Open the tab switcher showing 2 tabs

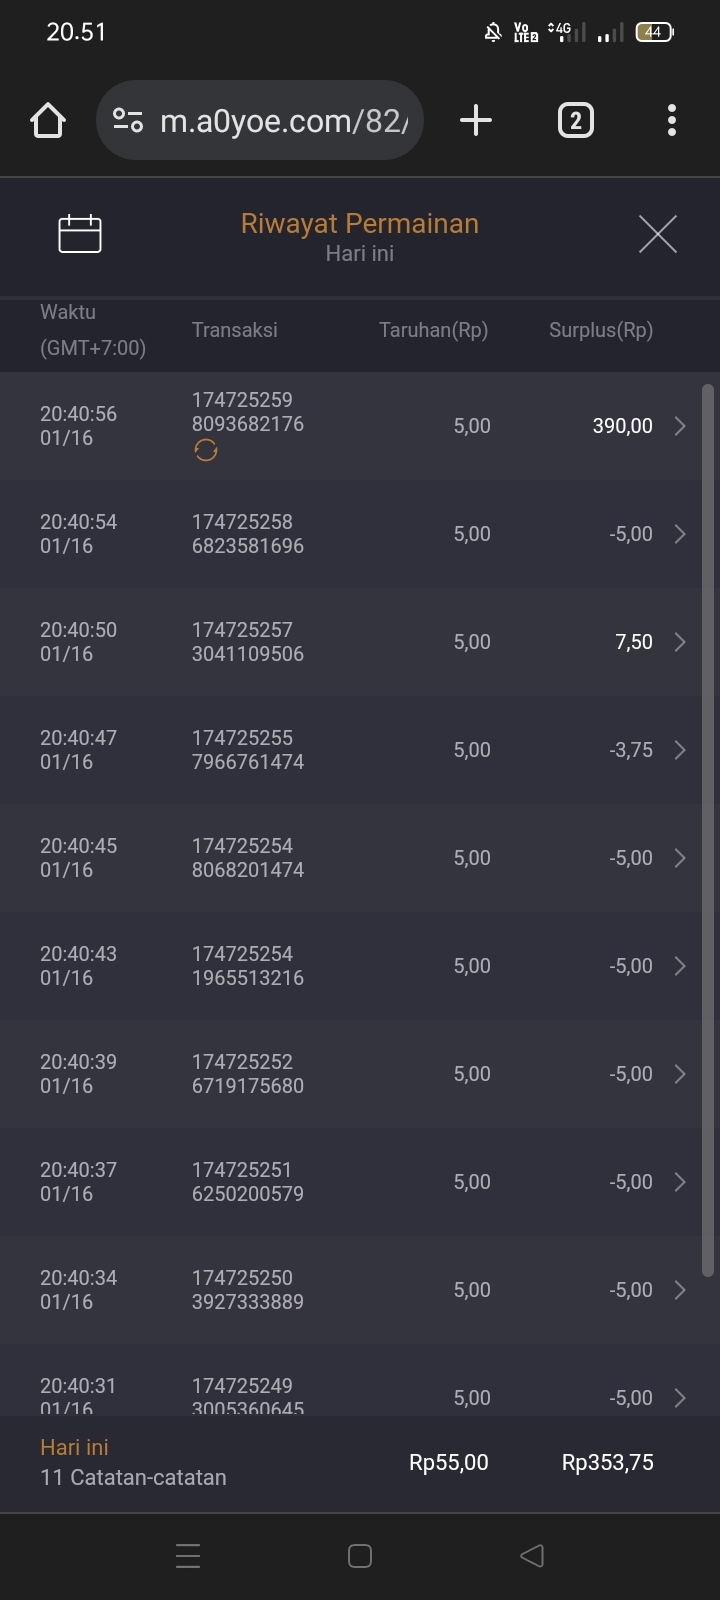575,121
